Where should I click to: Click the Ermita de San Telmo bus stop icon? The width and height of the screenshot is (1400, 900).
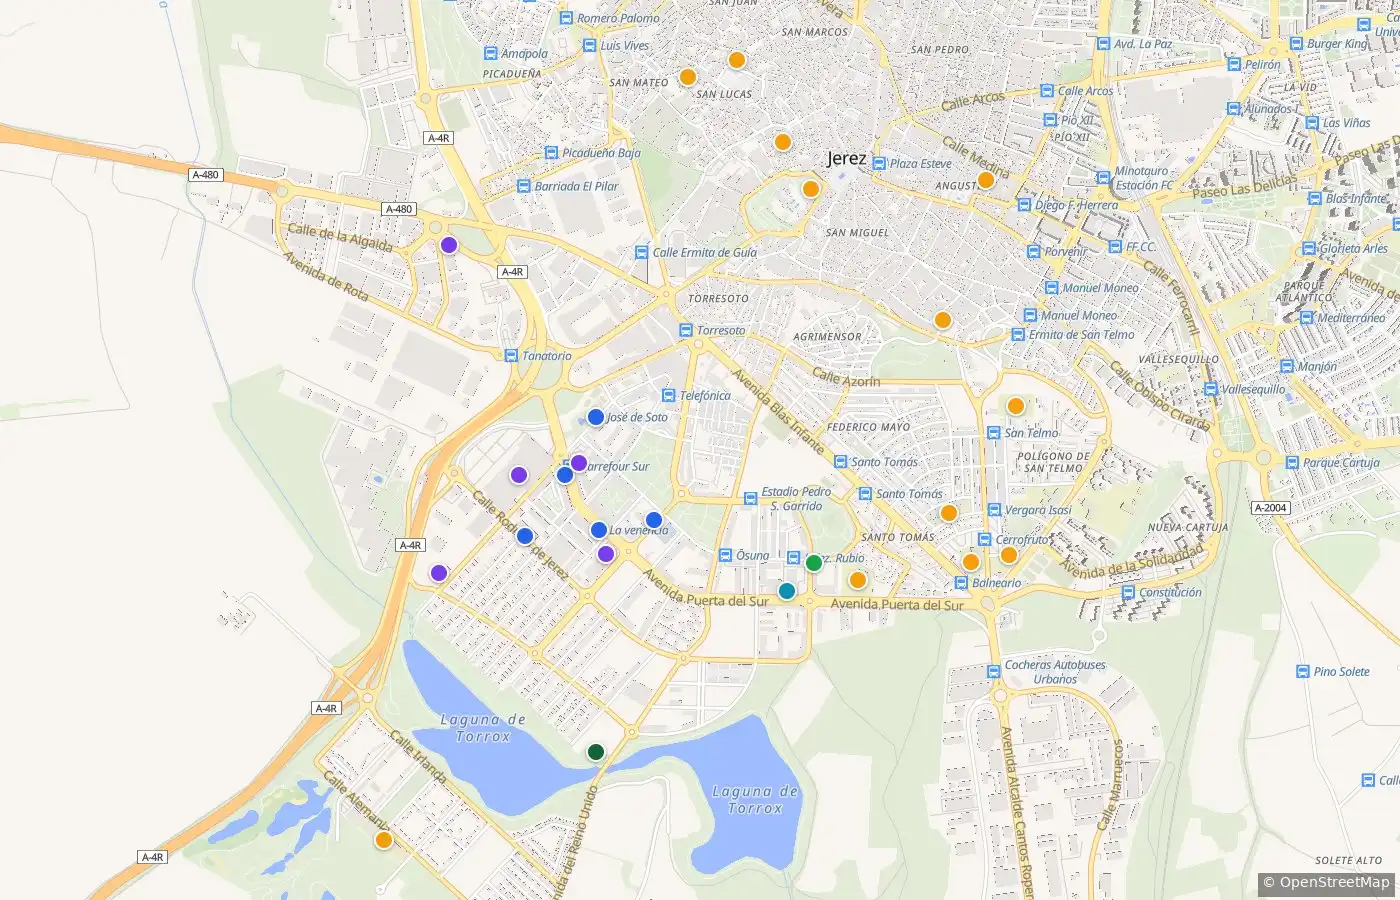click(x=1018, y=335)
